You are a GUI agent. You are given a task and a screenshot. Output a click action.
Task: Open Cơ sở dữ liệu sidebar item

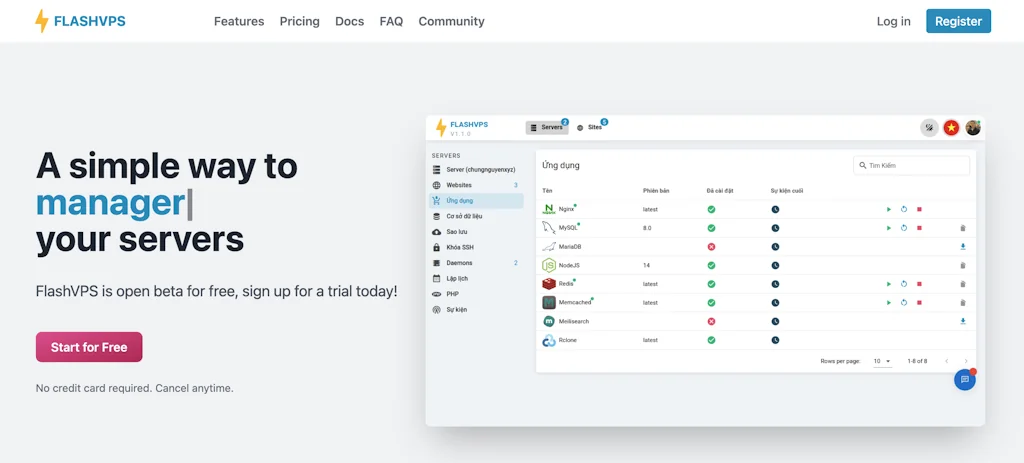point(476,216)
